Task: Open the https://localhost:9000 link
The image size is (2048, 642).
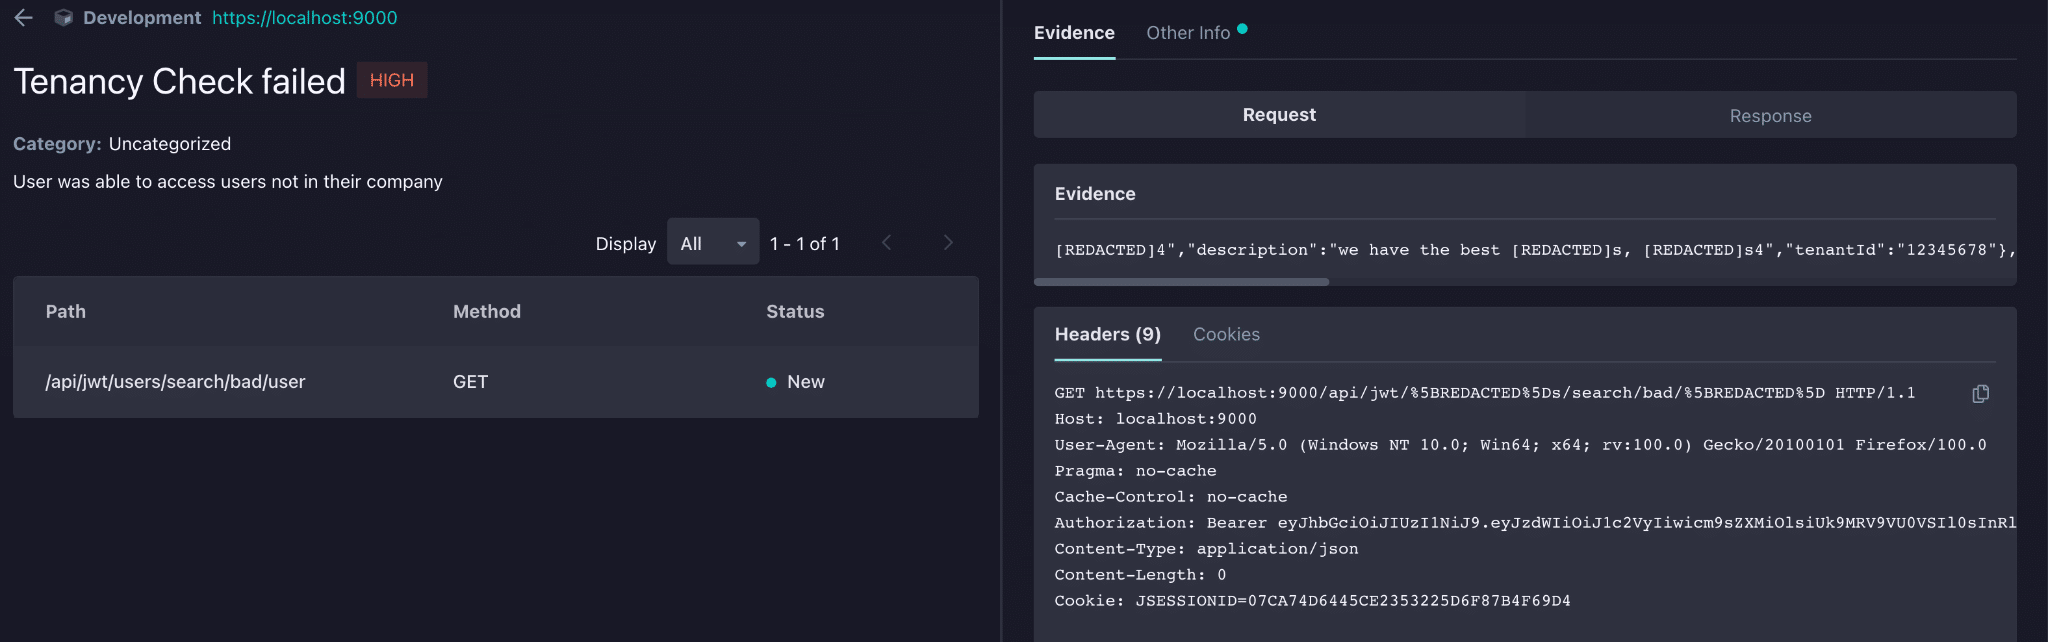Action: point(305,18)
